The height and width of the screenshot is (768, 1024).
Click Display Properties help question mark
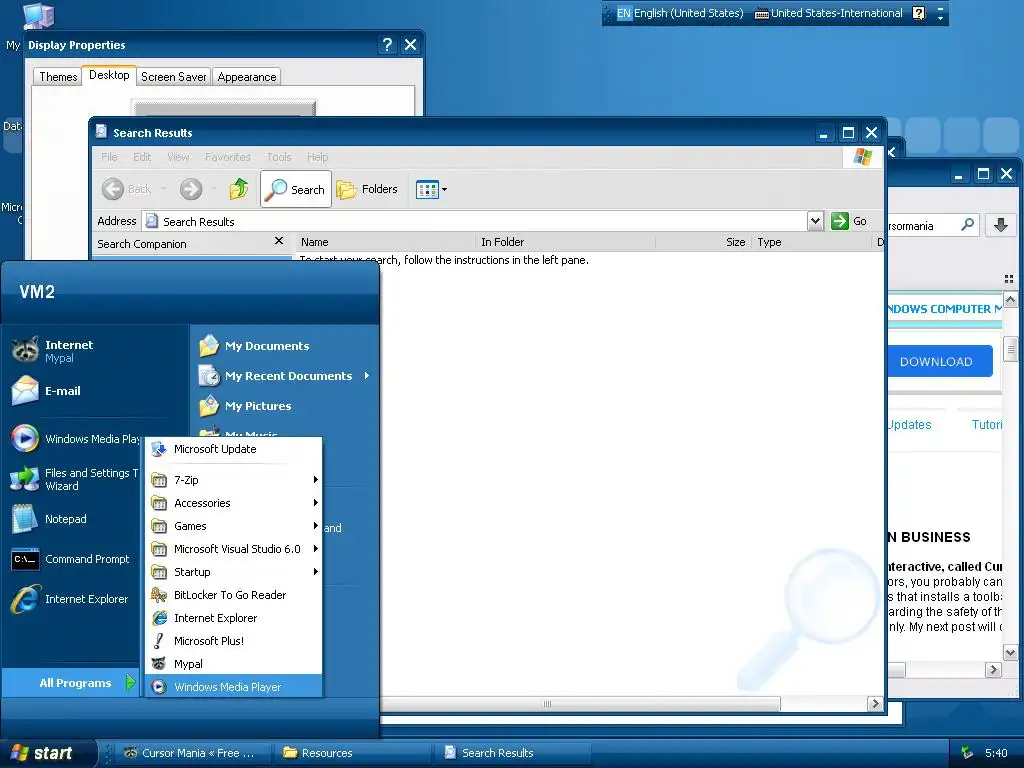pos(387,44)
